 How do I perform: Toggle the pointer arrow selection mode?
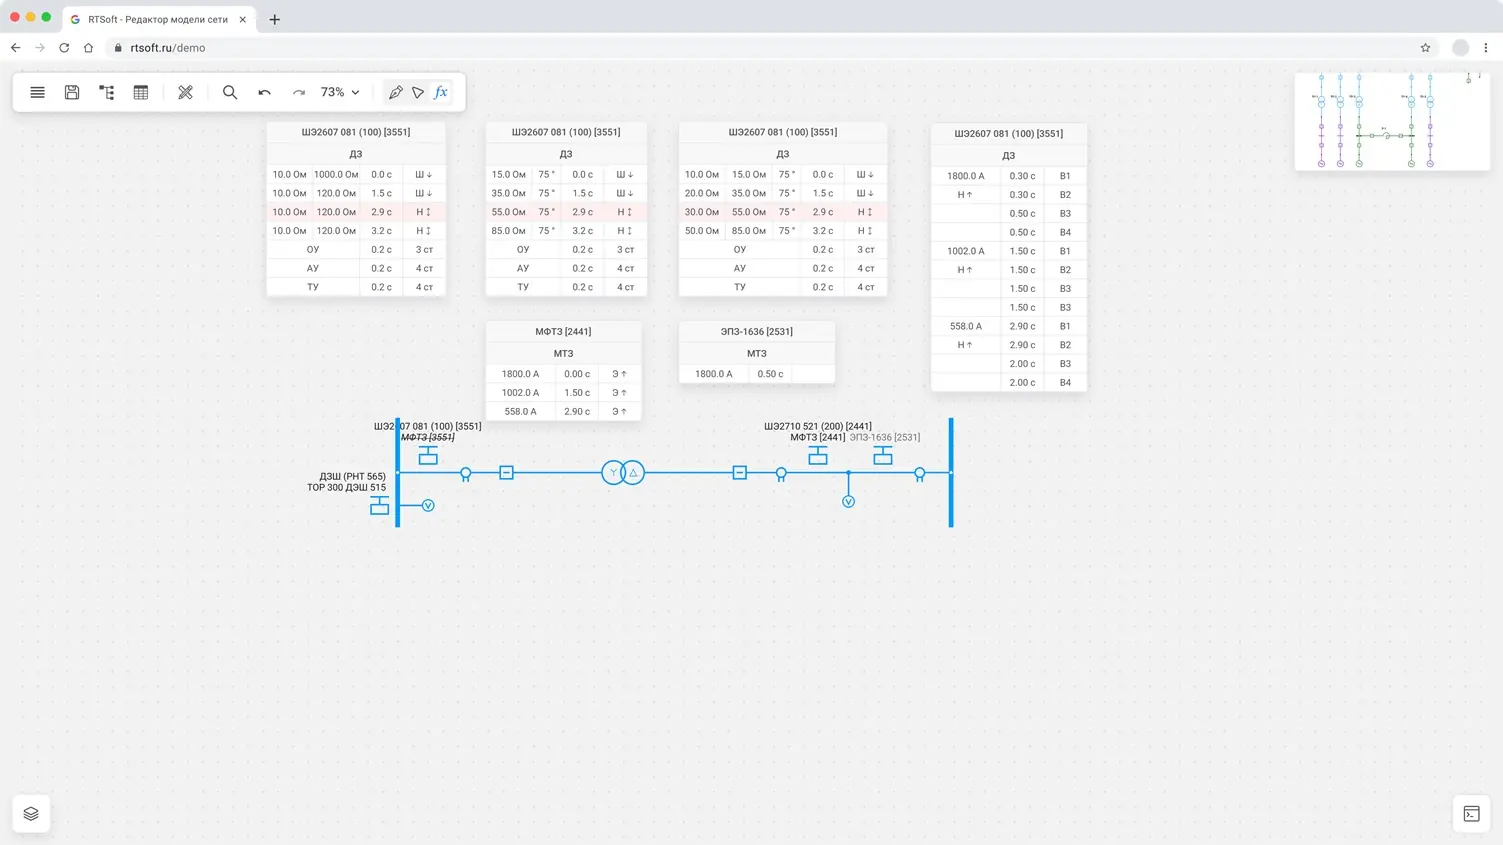pyautogui.click(x=418, y=92)
